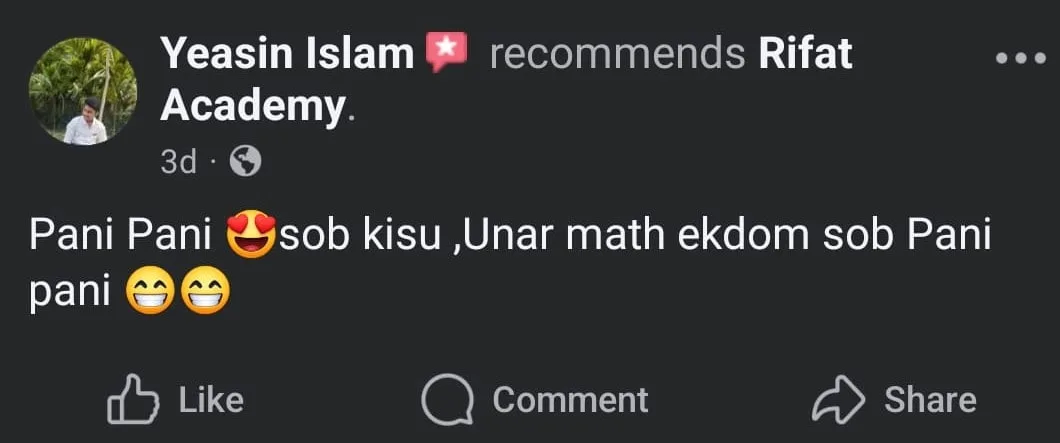This screenshot has height=443, width=1060.
Task: Click the word 'Academy' in the header
Action: point(252,106)
